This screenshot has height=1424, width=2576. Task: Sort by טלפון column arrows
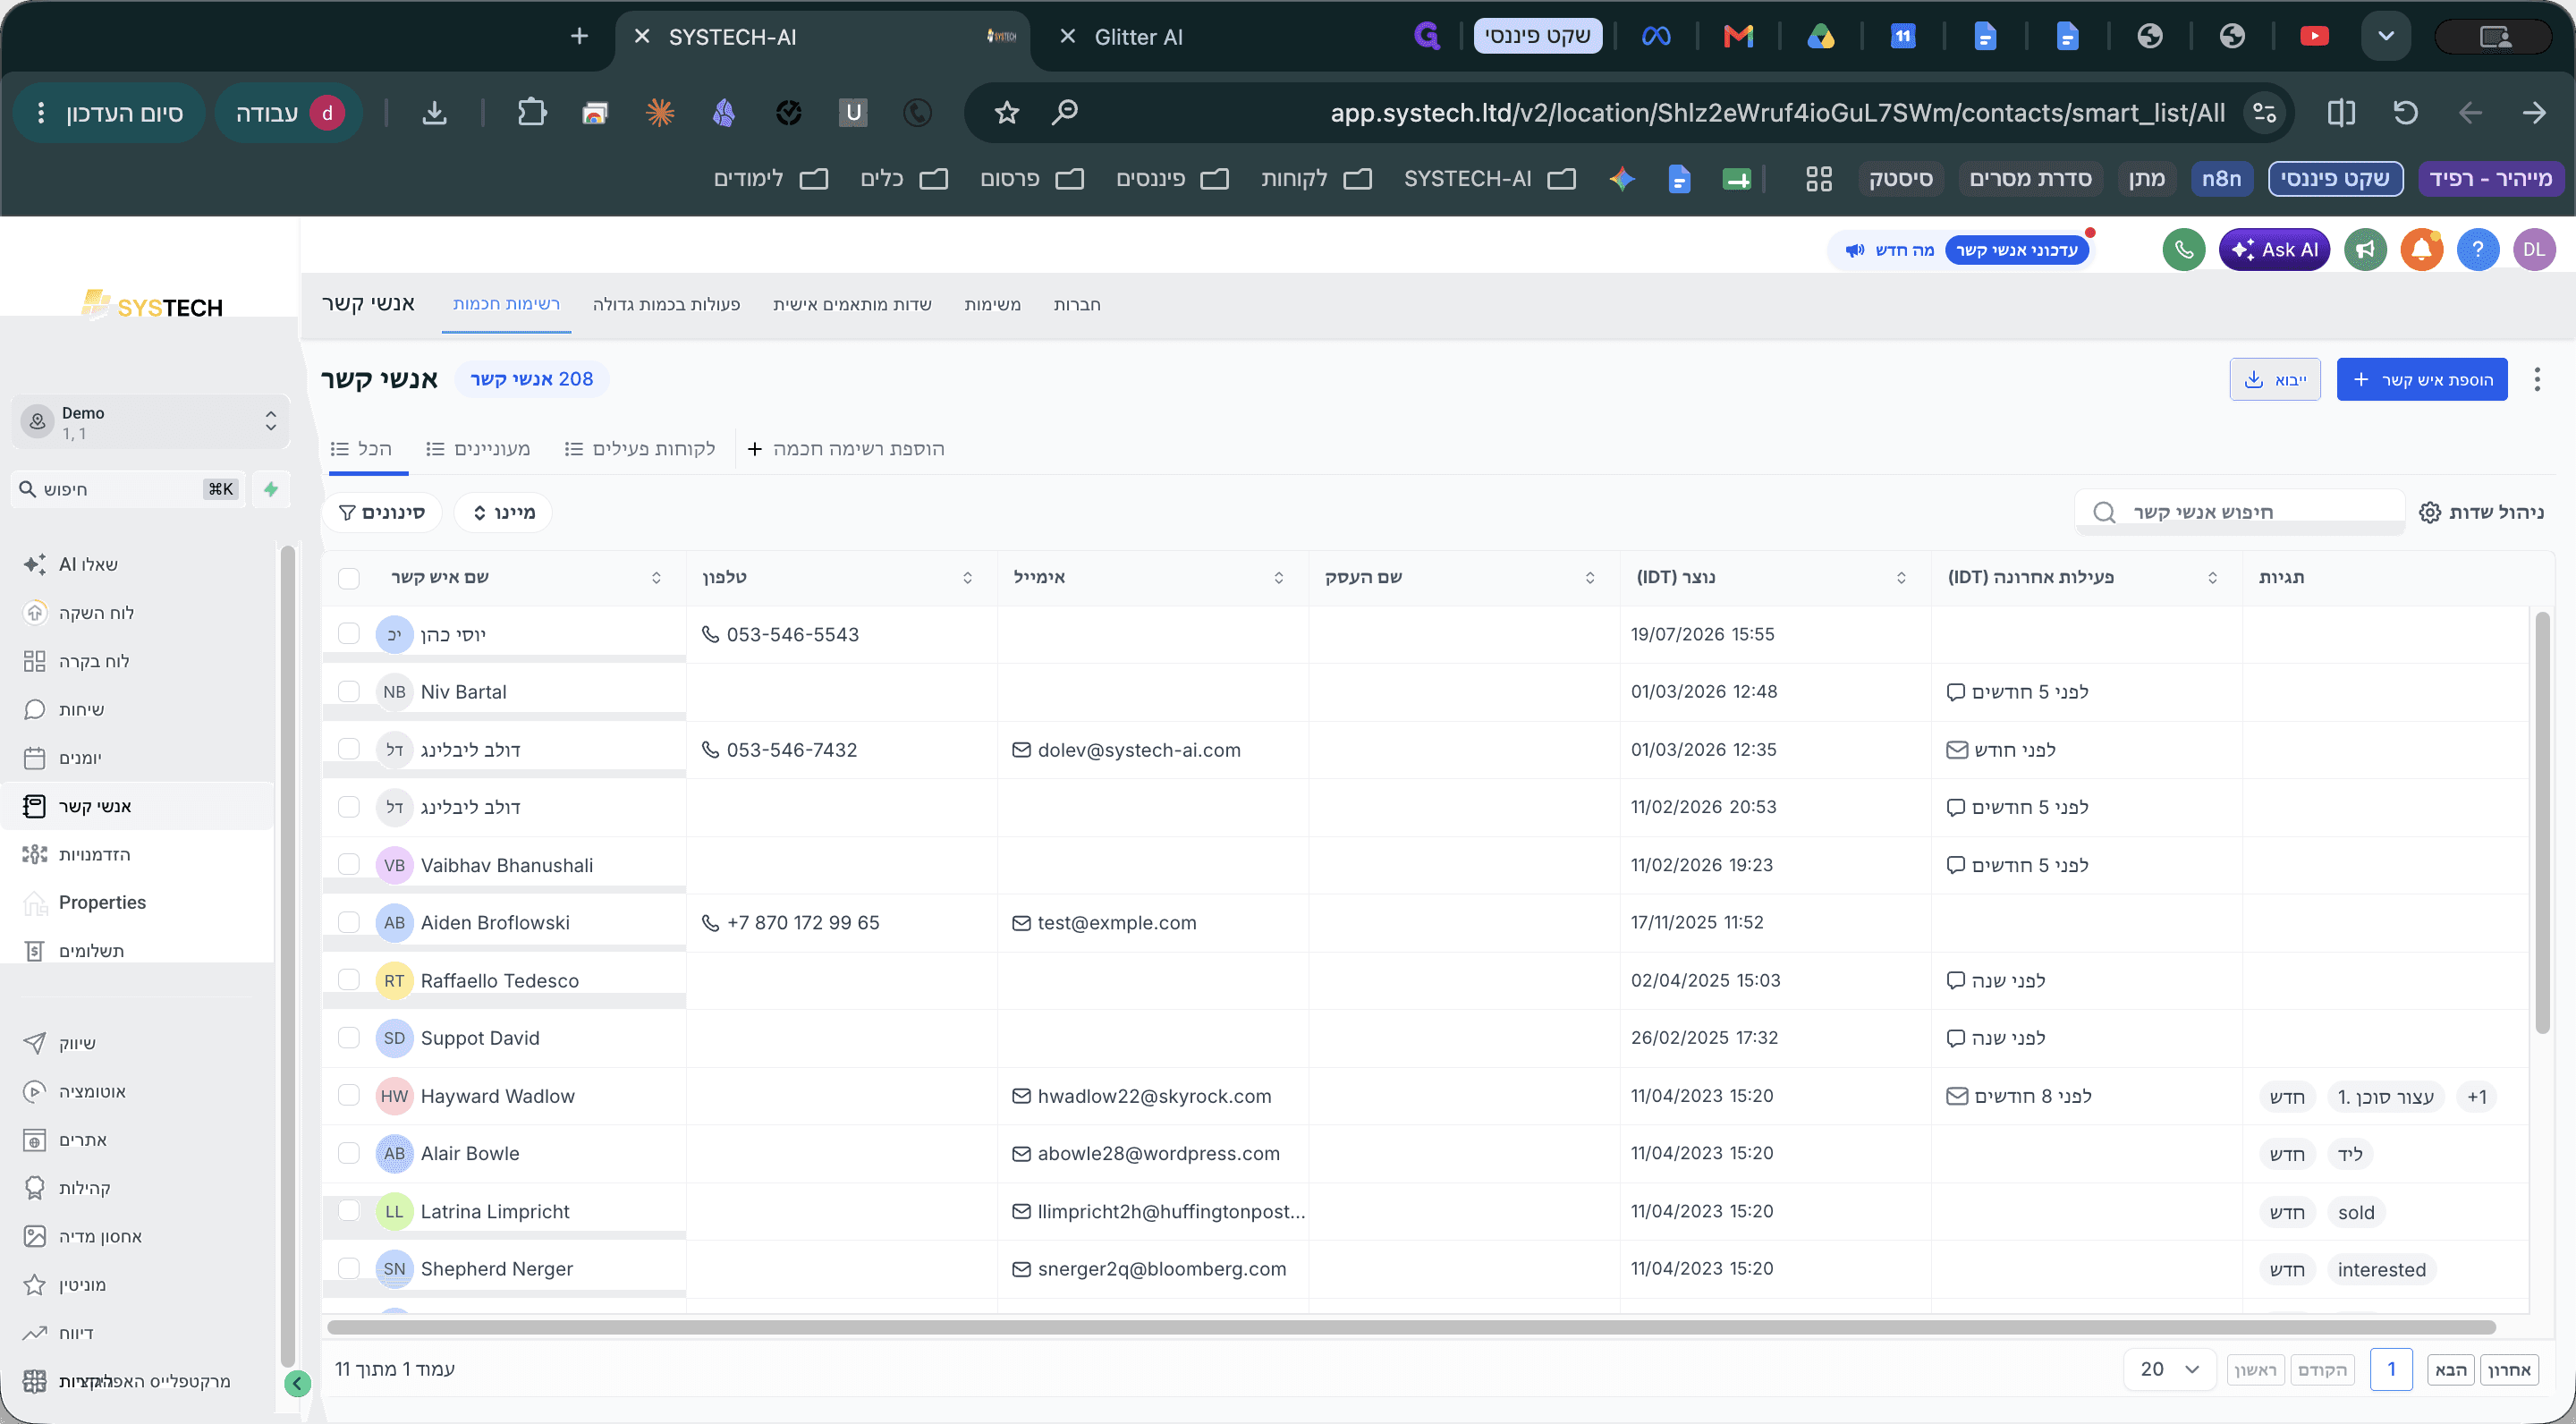click(x=967, y=577)
